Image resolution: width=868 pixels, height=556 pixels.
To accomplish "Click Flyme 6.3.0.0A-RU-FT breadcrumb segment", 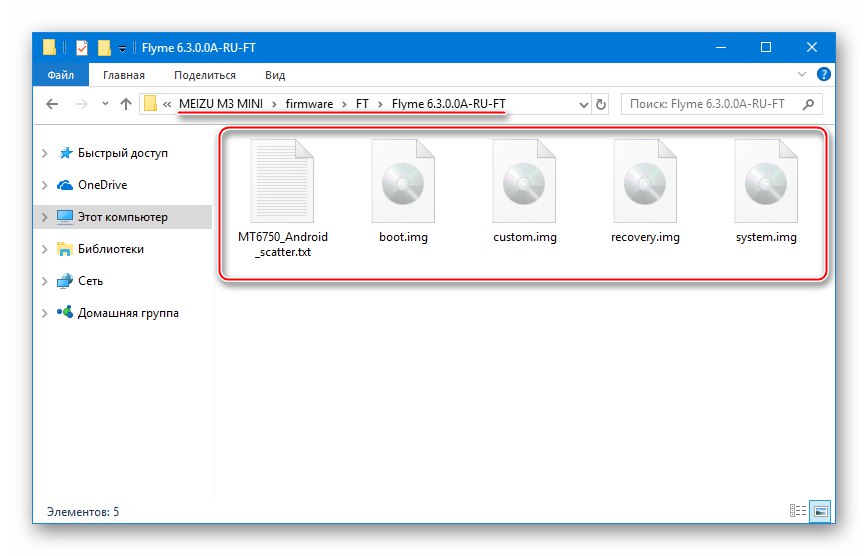I will pos(448,104).
